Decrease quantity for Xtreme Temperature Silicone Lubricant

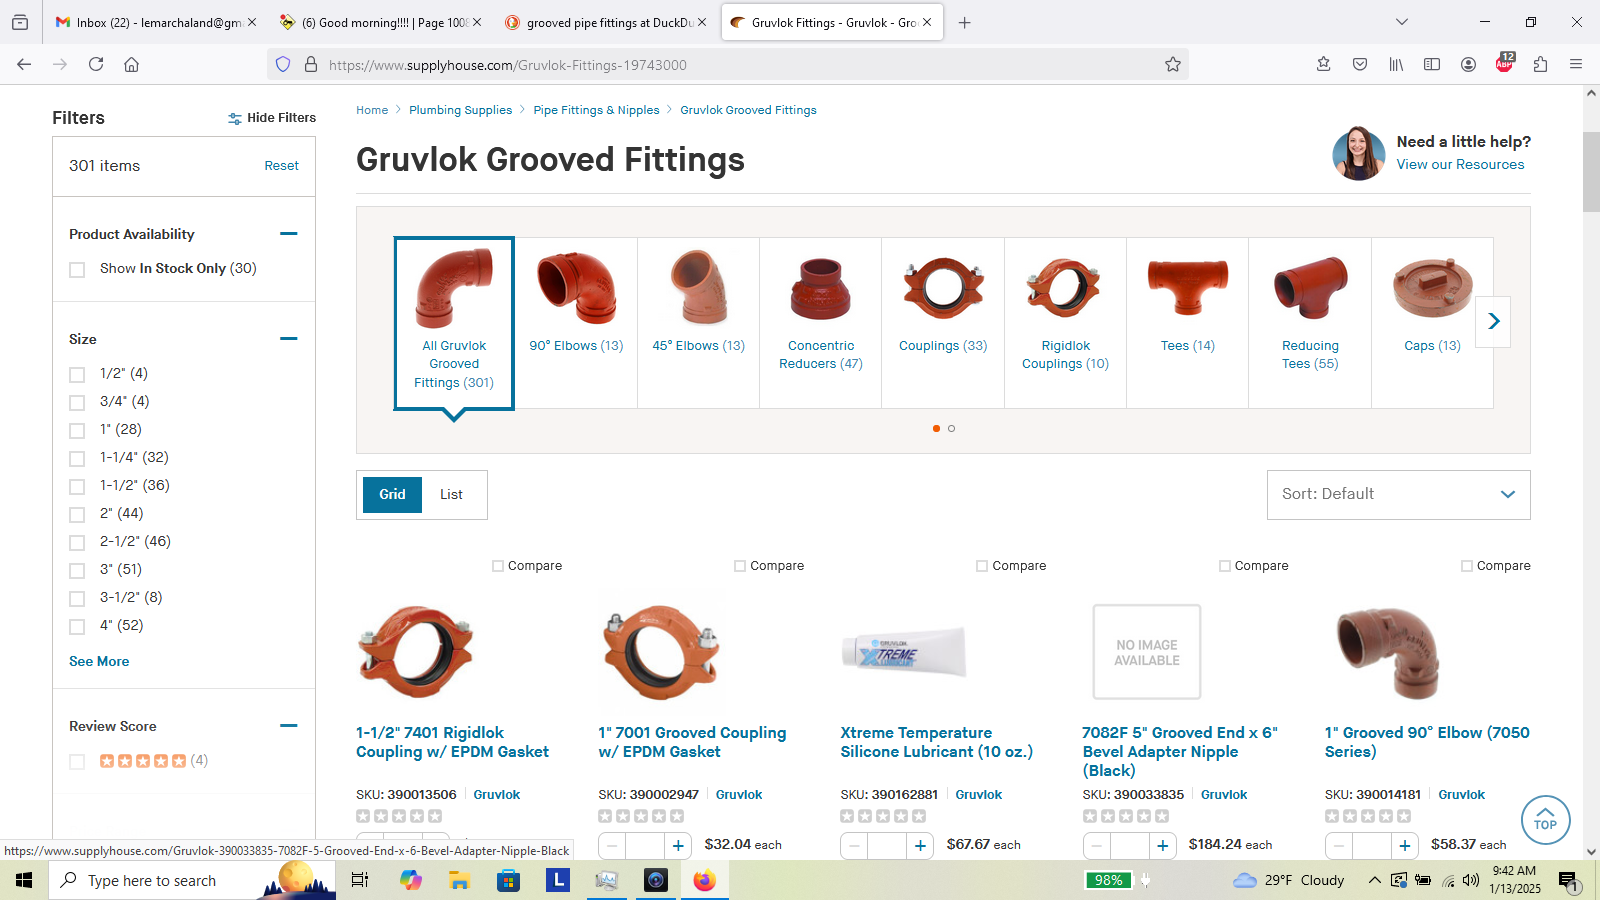[x=853, y=846]
